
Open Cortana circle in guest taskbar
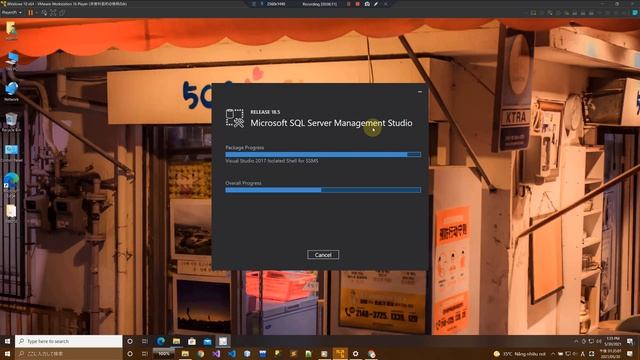(130, 341)
